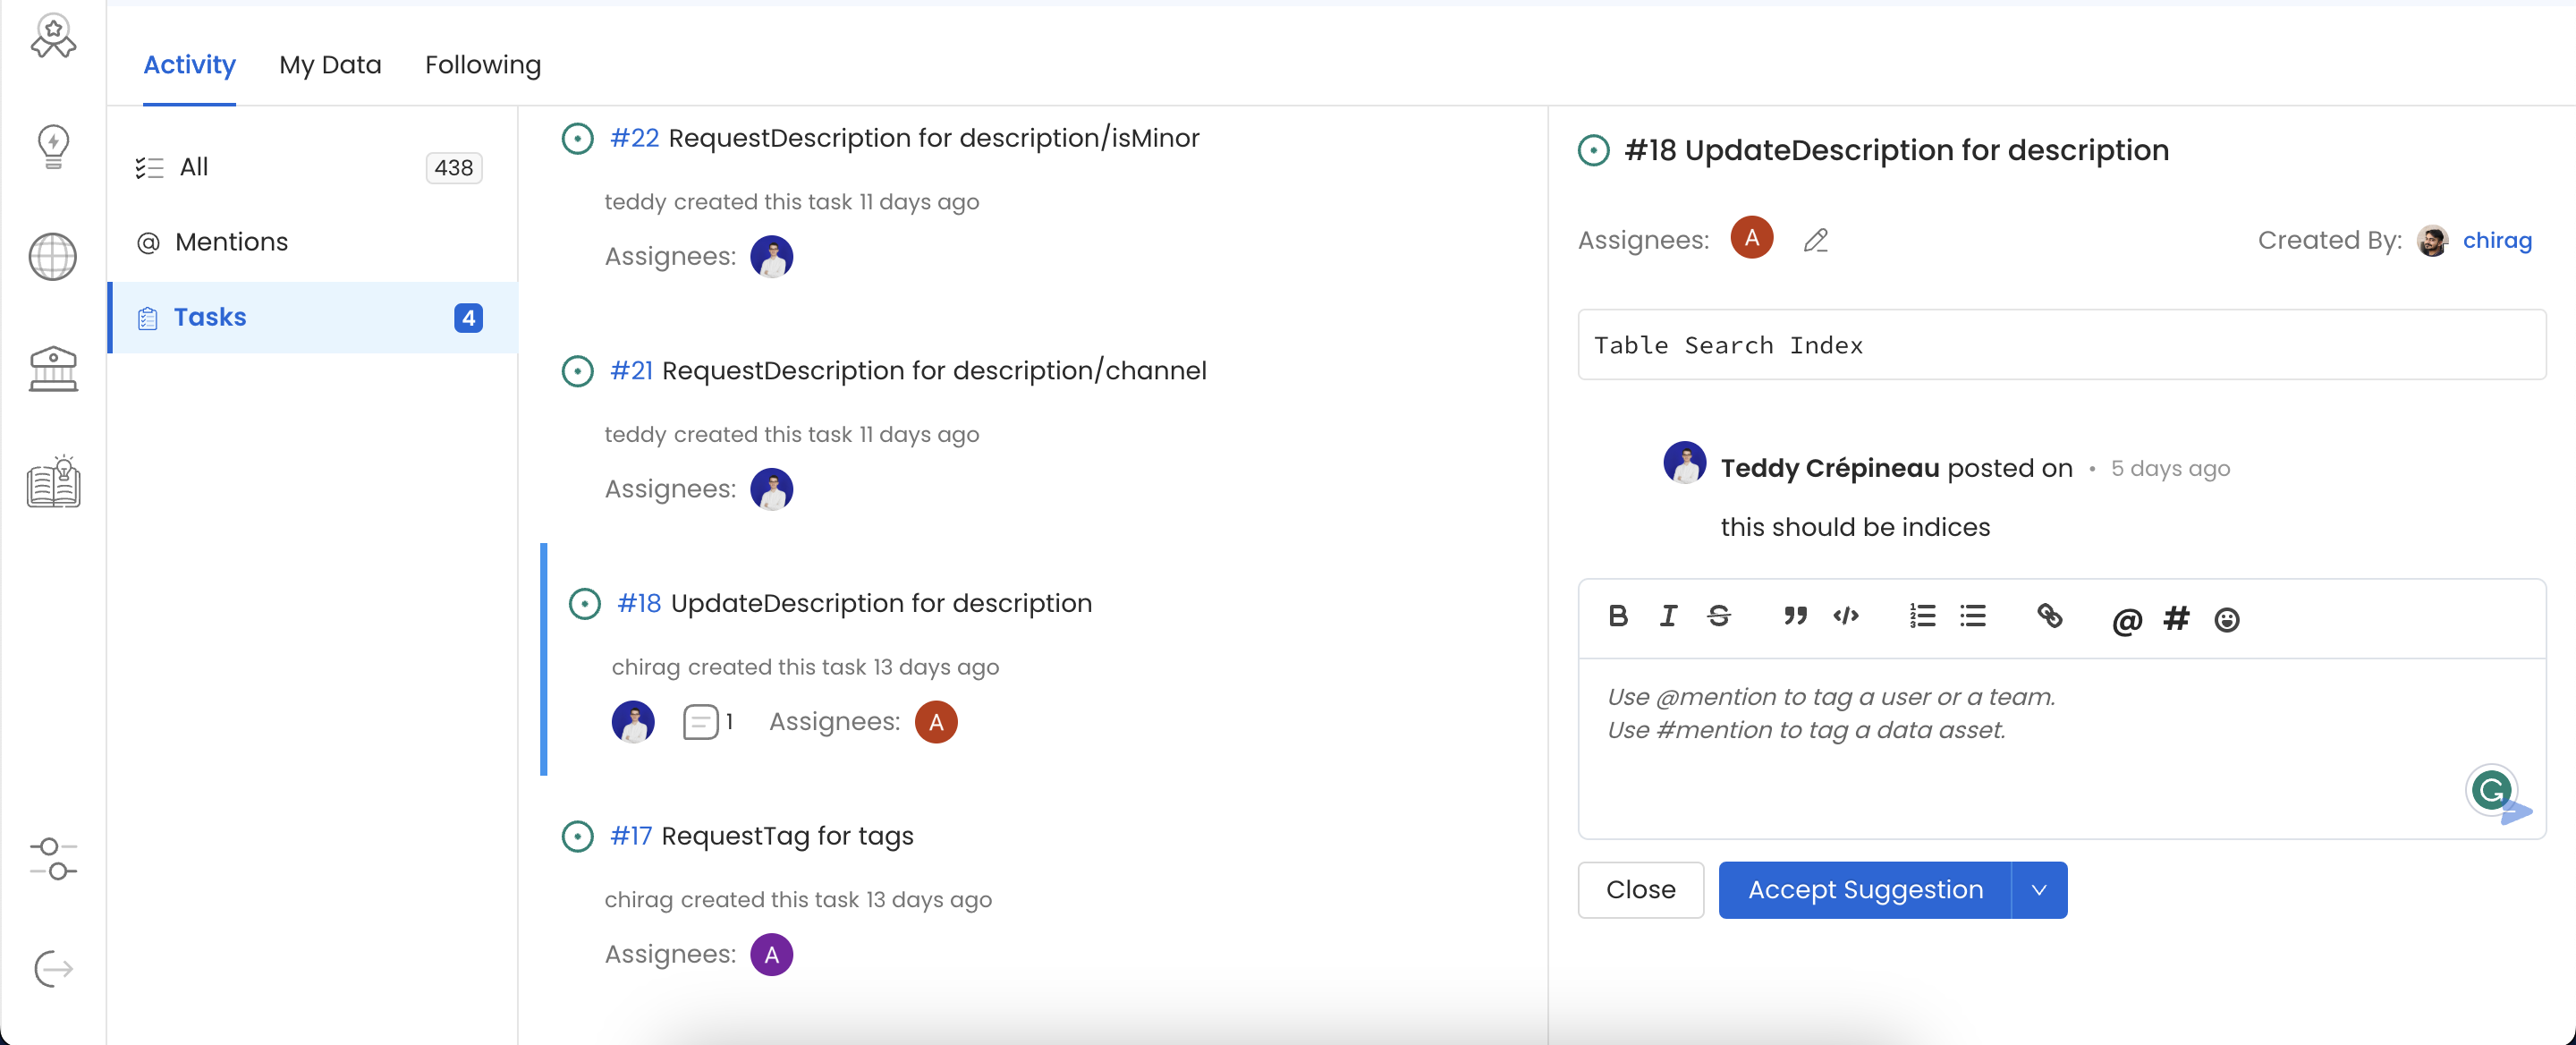This screenshot has width=2576, height=1045.
Task: Open the Following tab
Action: pyautogui.click(x=482, y=65)
